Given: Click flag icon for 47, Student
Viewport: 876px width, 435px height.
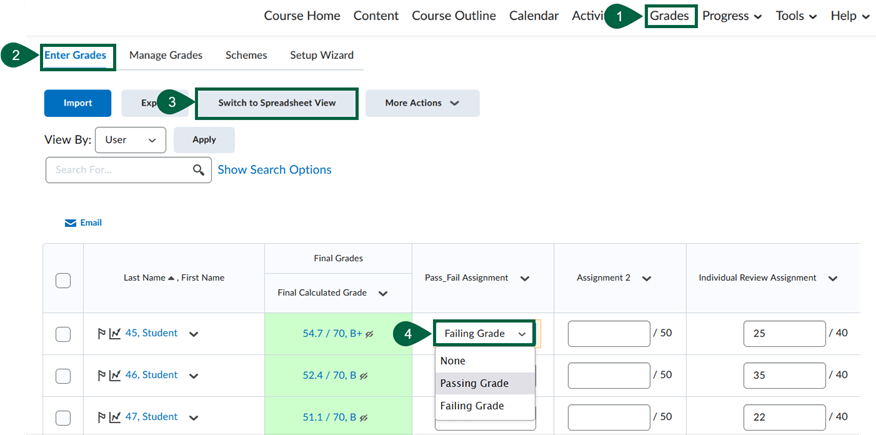Looking at the screenshot, I should (102, 417).
